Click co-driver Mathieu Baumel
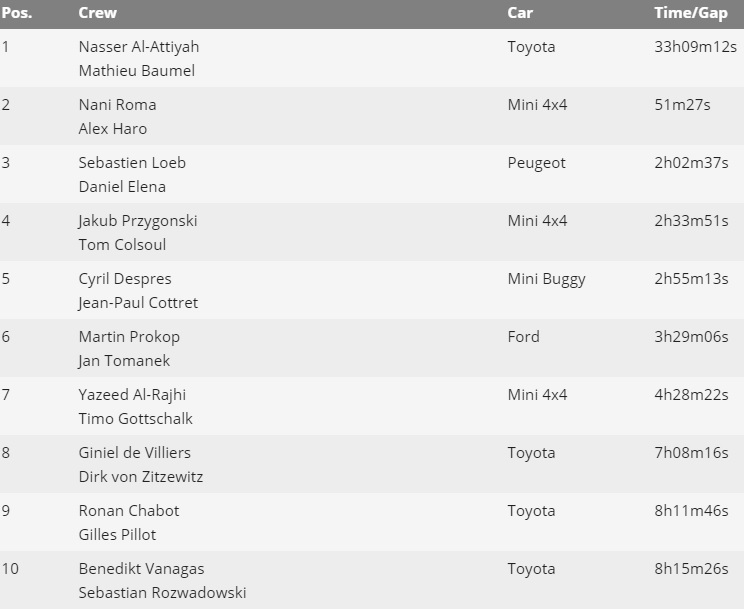The height and width of the screenshot is (609, 744). coord(137,71)
